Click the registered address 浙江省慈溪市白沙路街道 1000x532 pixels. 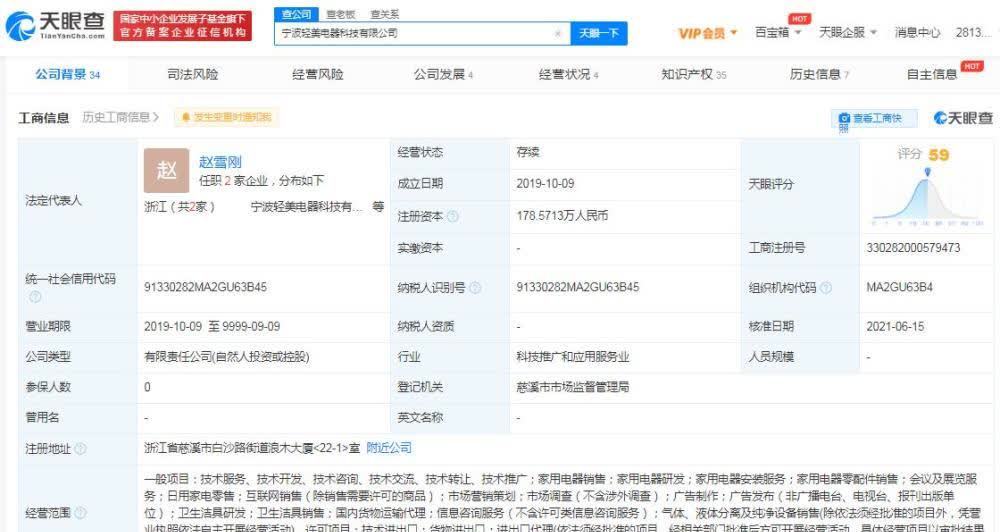(252, 448)
